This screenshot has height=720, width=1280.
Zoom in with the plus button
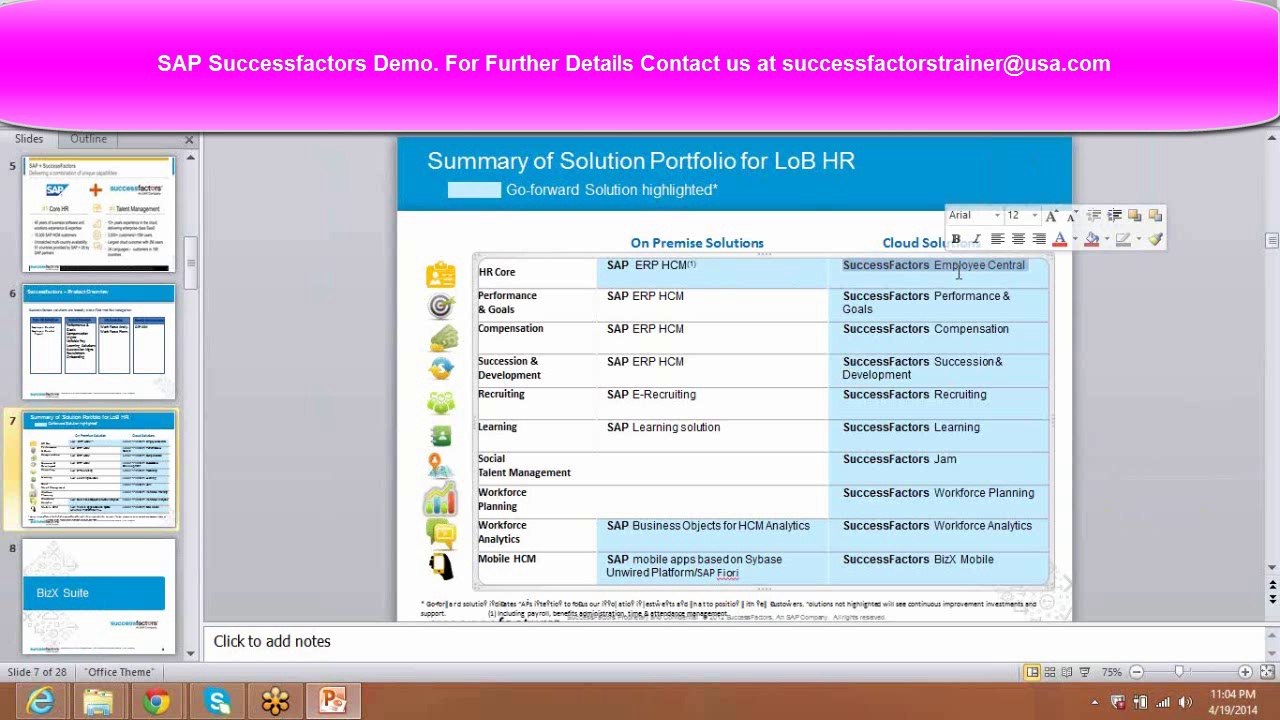1245,672
